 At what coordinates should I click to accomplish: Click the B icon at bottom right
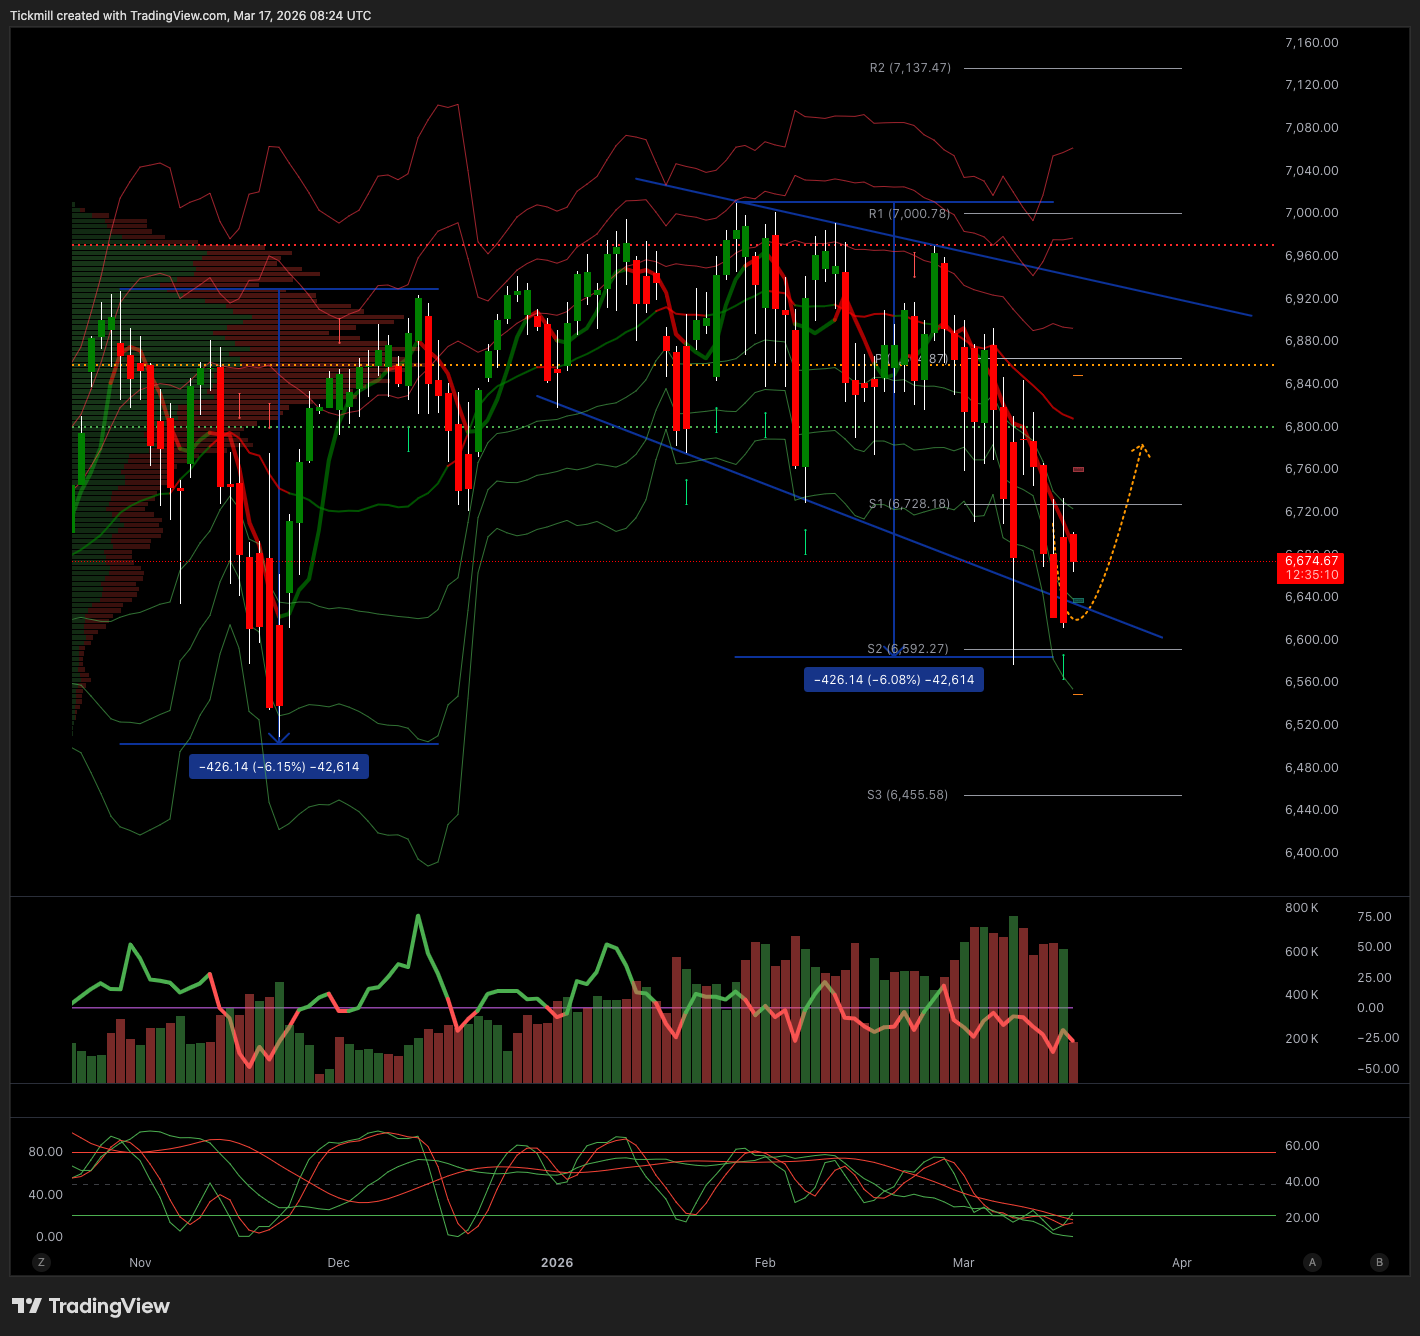point(1379,1262)
